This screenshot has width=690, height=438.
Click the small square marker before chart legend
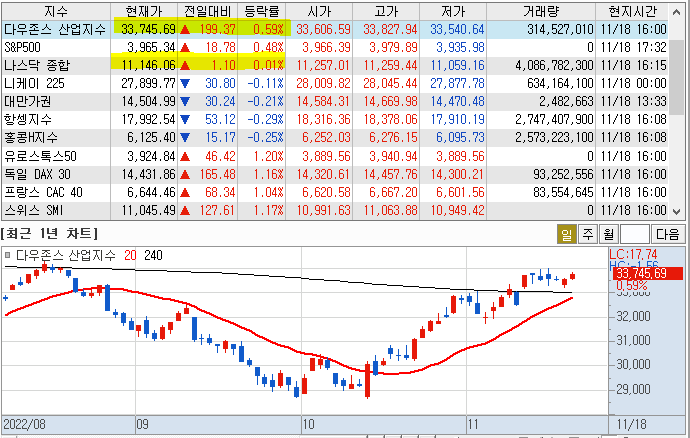point(7,255)
